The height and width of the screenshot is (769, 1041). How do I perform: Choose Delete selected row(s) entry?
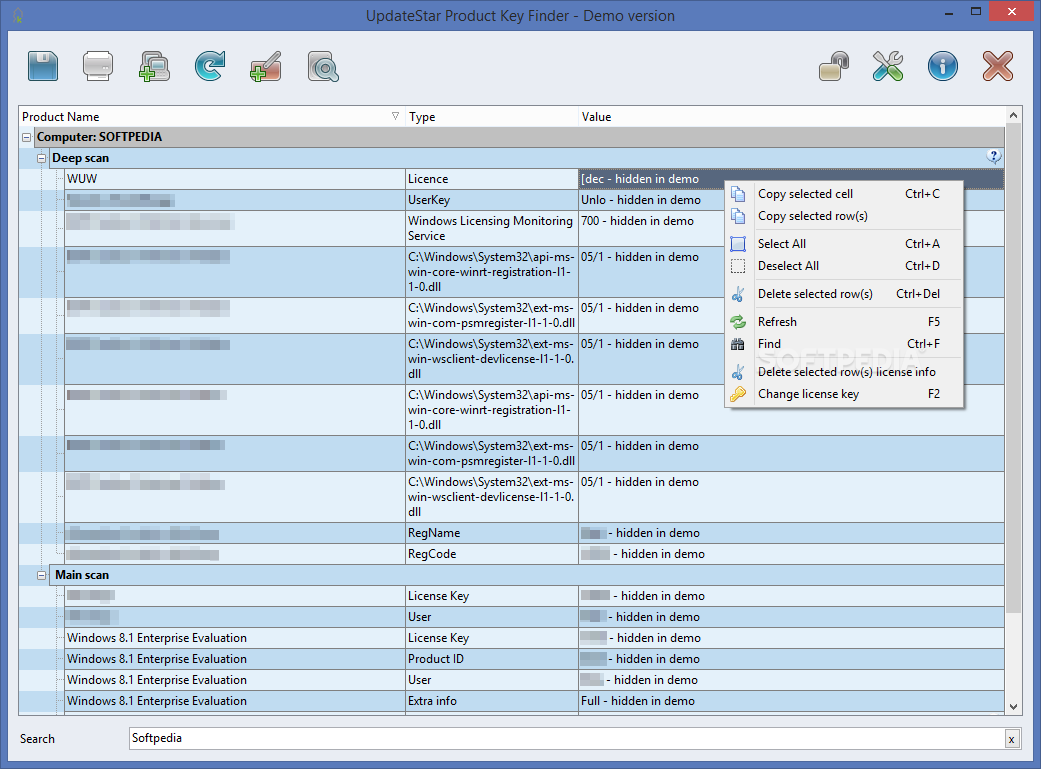[x=844, y=294]
